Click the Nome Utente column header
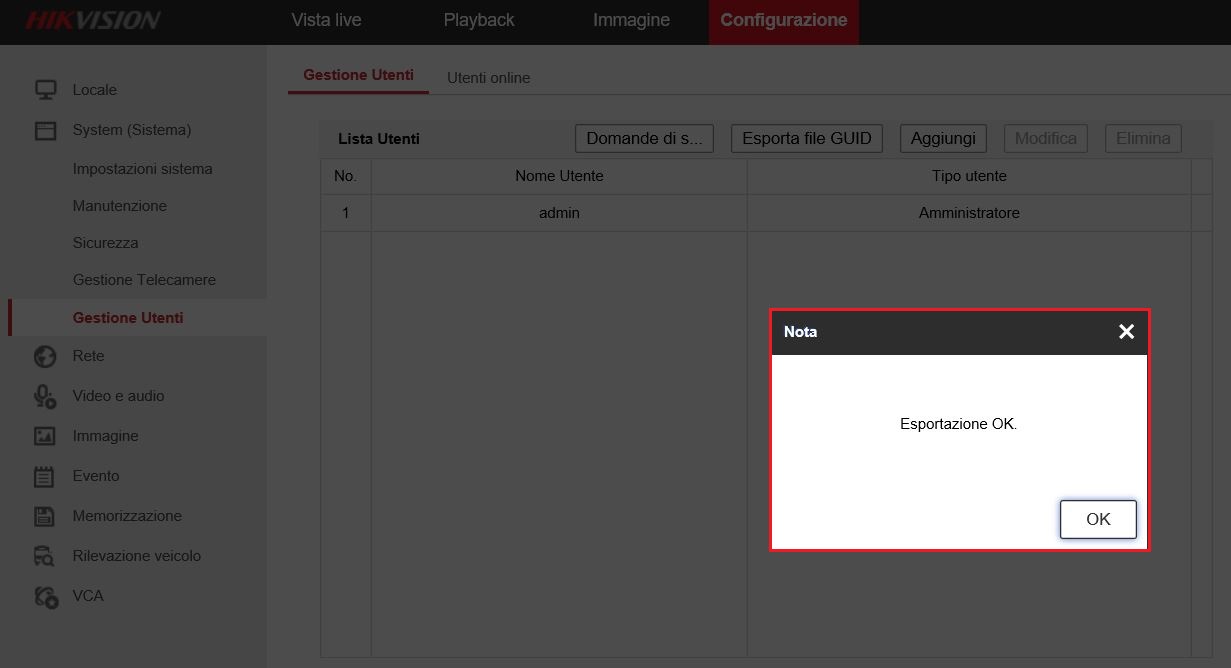Image resolution: width=1231 pixels, height=668 pixels. (559, 176)
